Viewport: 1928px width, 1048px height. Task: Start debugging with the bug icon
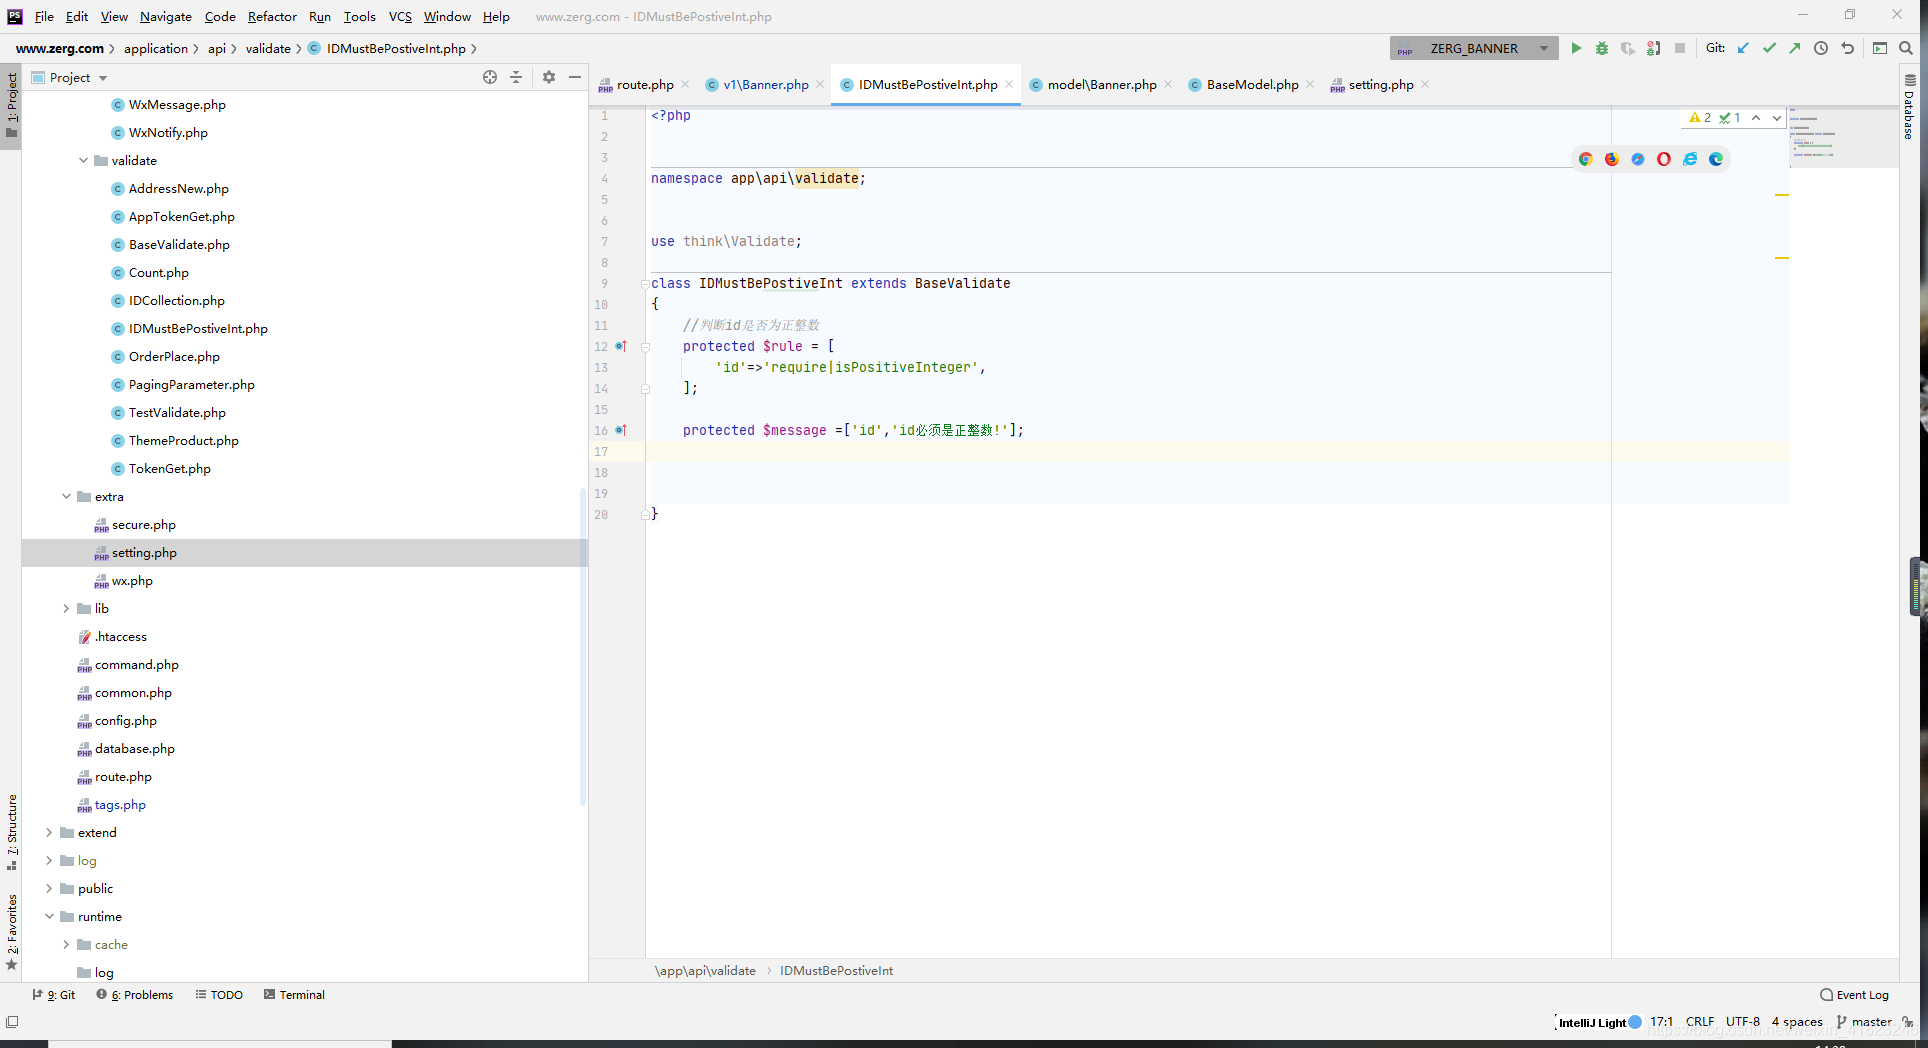1602,48
